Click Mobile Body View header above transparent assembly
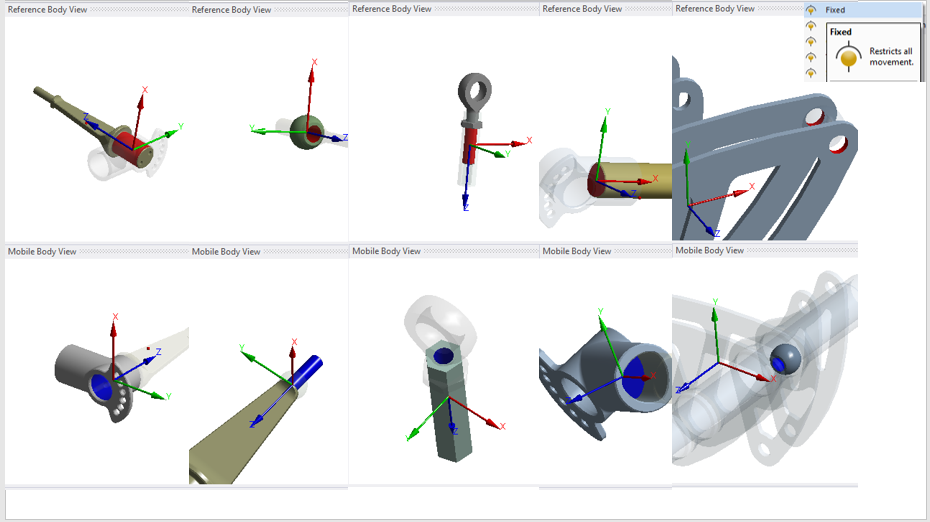Screen dimensions: 930x522 pos(709,250)
